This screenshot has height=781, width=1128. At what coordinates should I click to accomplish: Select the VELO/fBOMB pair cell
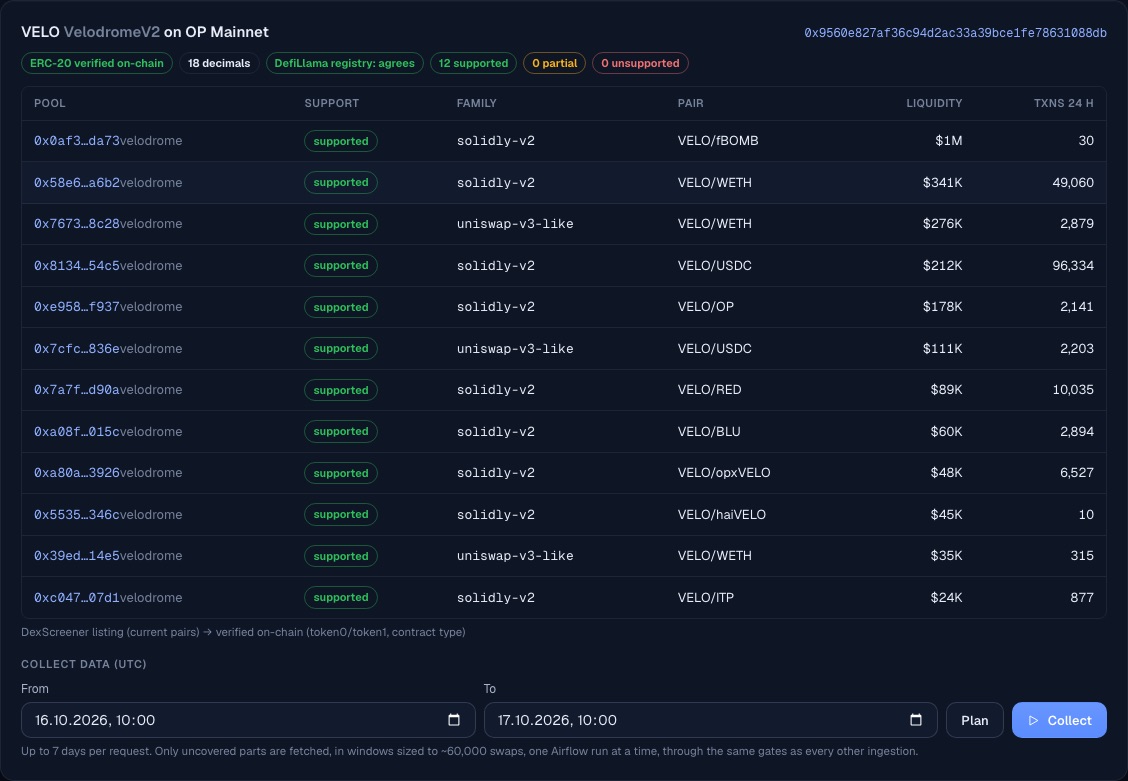coord(718,141)
